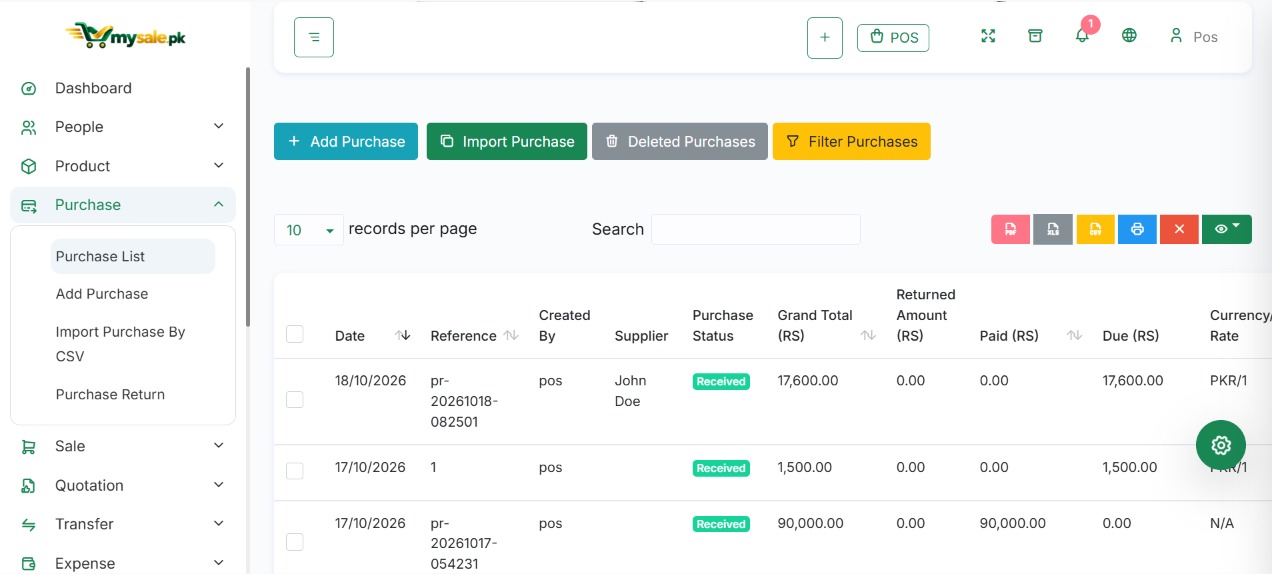
Task: Expand the People menu chevron
Action: click(219, 126)
